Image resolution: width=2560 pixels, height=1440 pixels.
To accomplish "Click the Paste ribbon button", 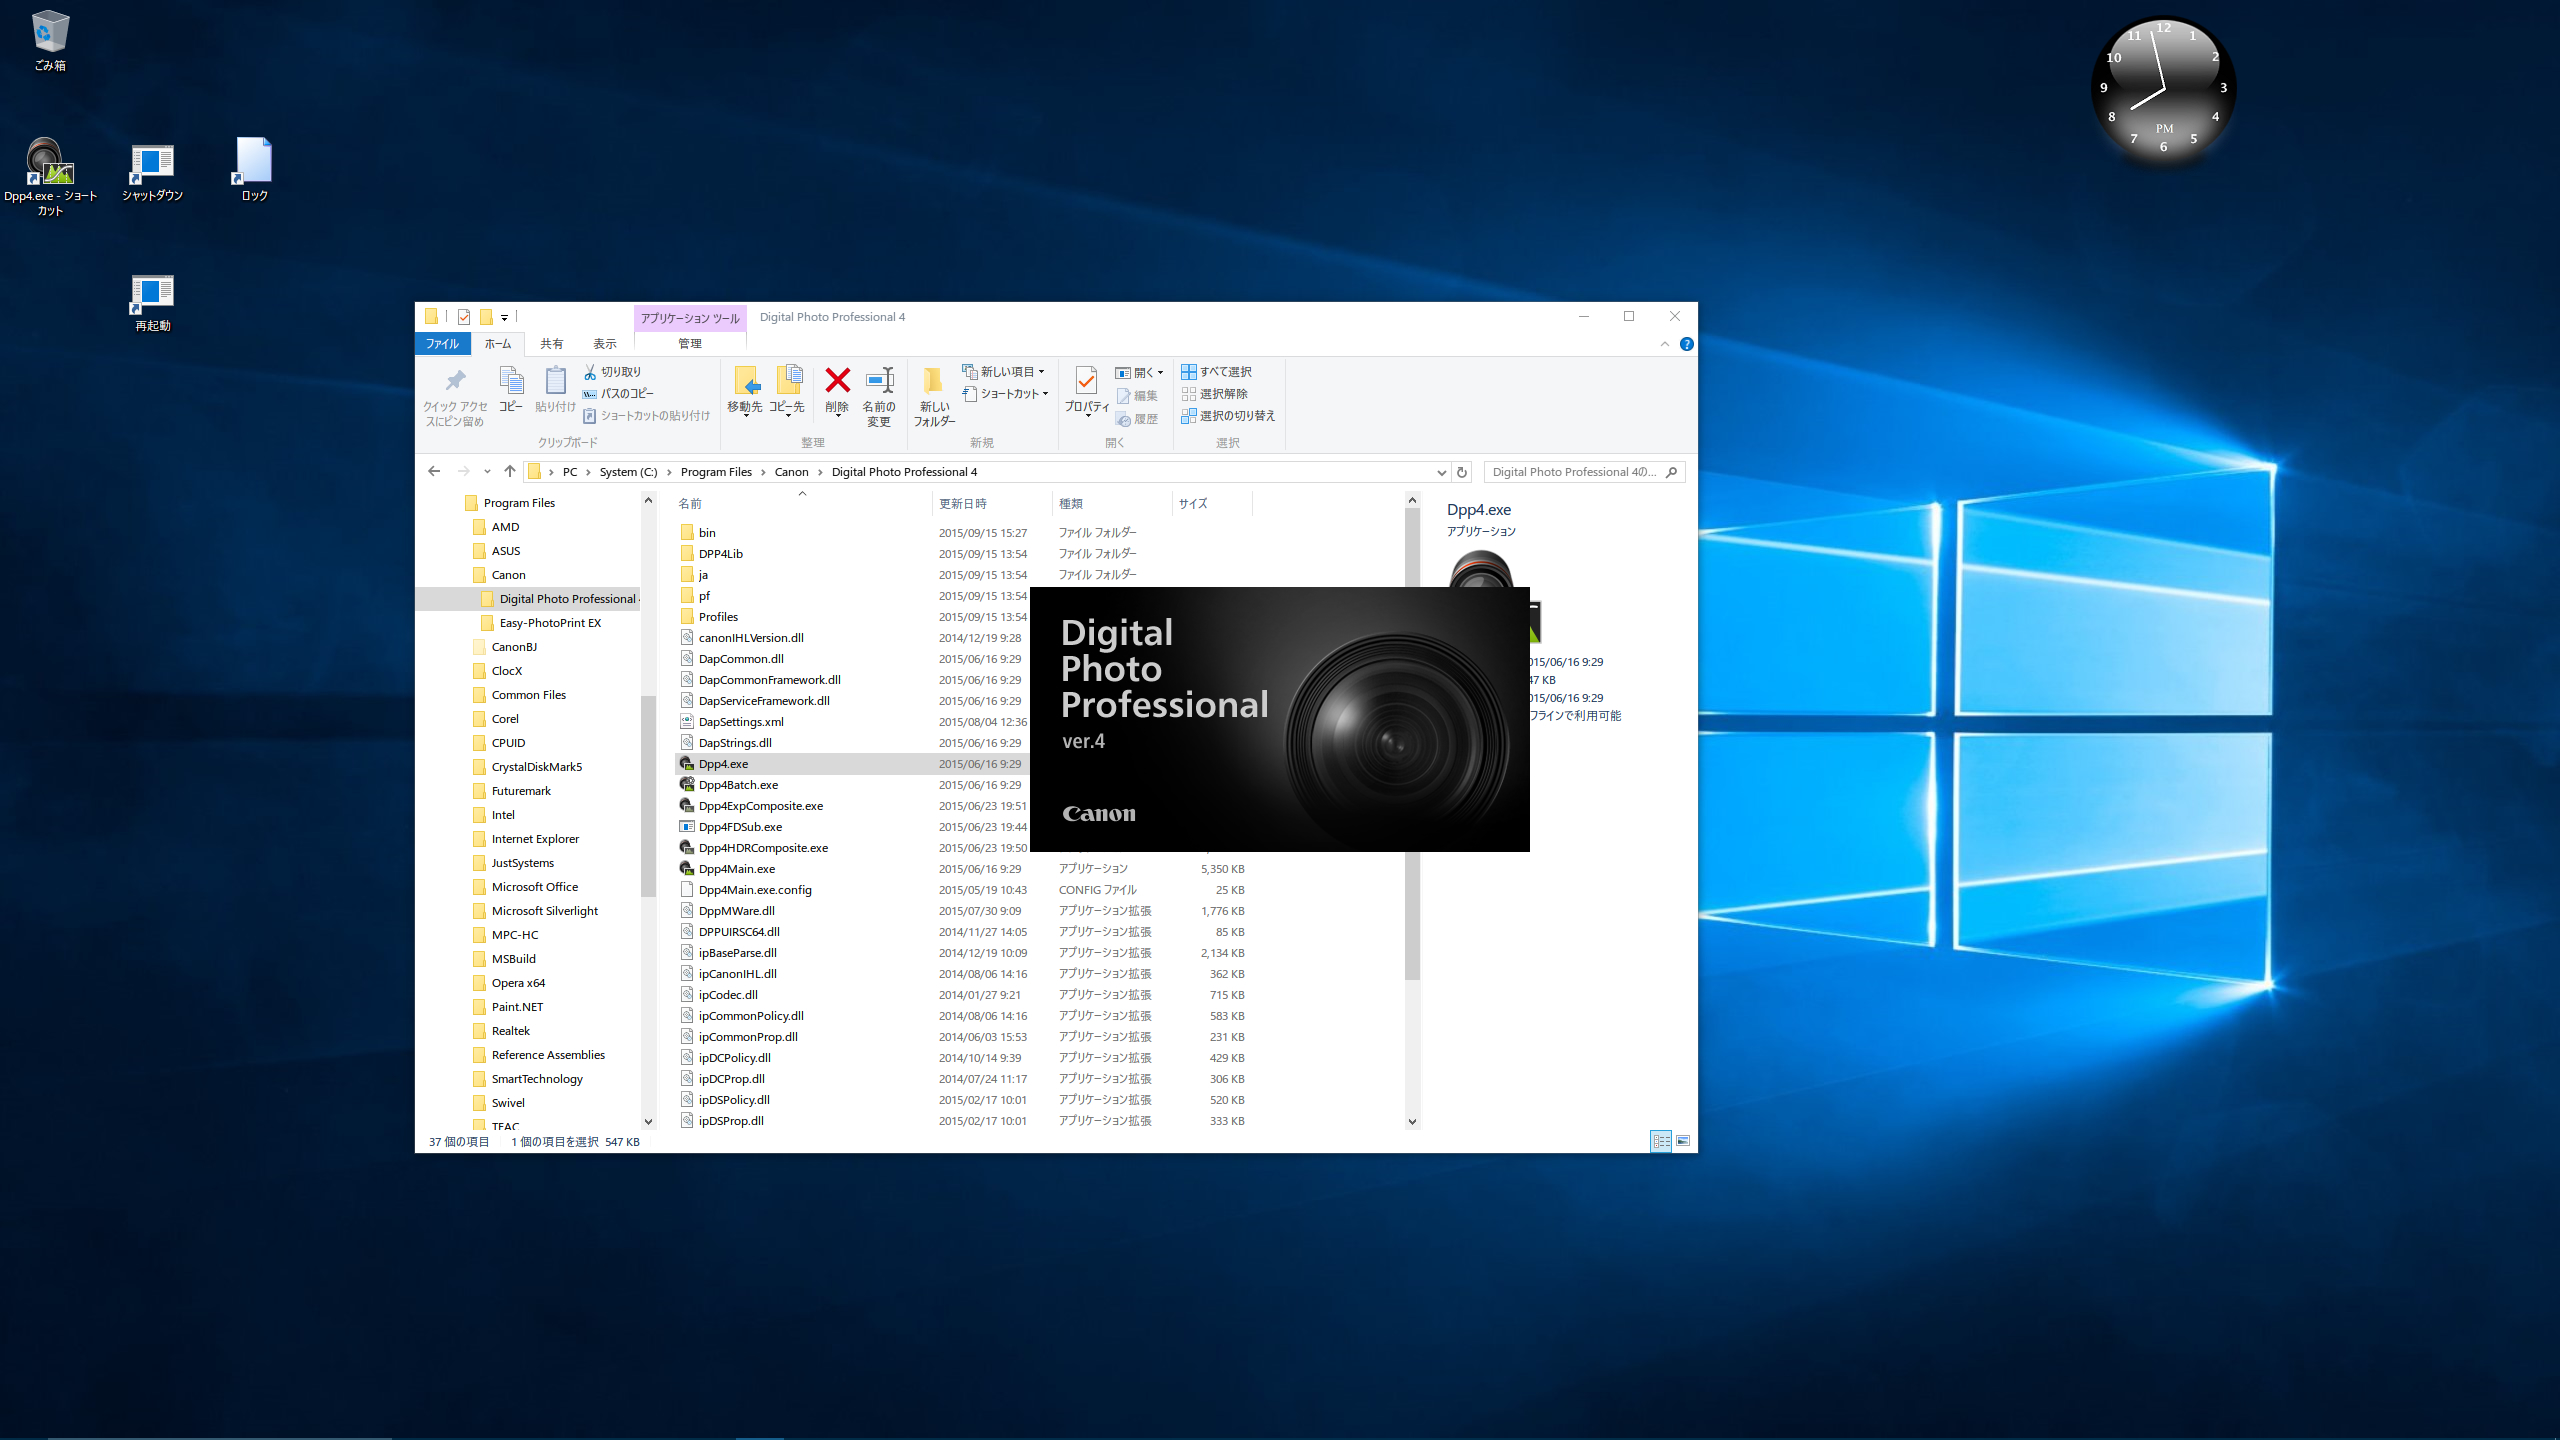I will coord(555,389).
